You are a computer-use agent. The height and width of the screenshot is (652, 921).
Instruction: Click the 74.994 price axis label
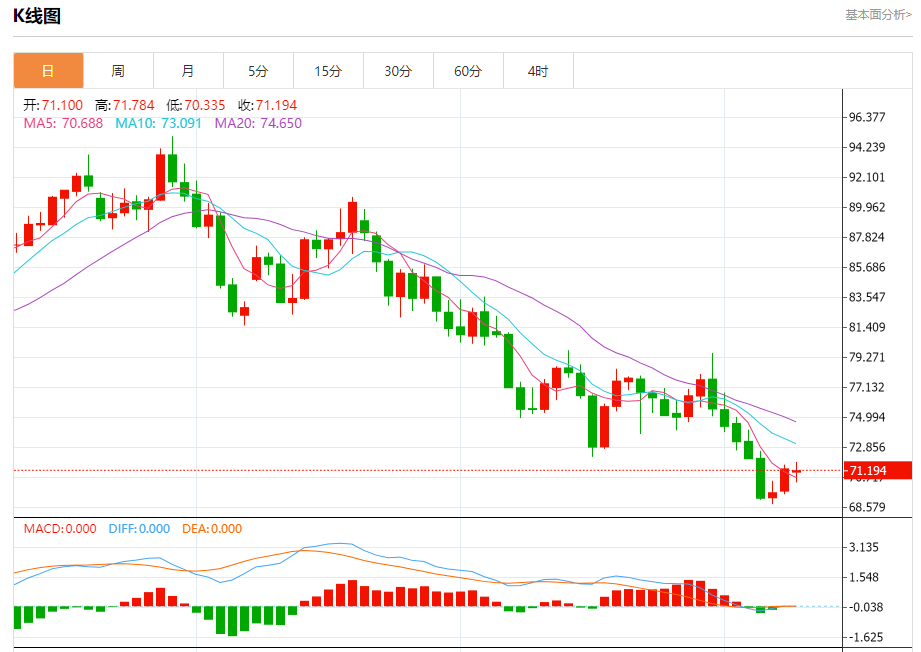(867, 416)
